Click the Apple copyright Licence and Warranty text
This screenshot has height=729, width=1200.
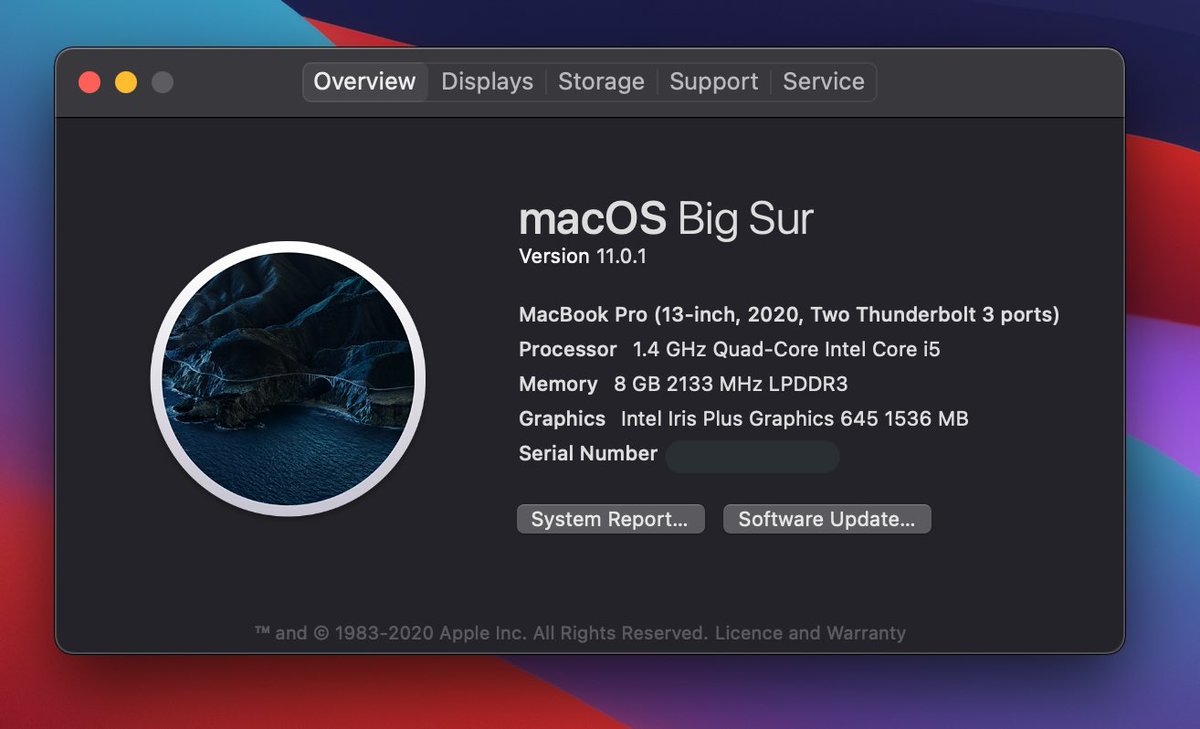pos(580,633)
